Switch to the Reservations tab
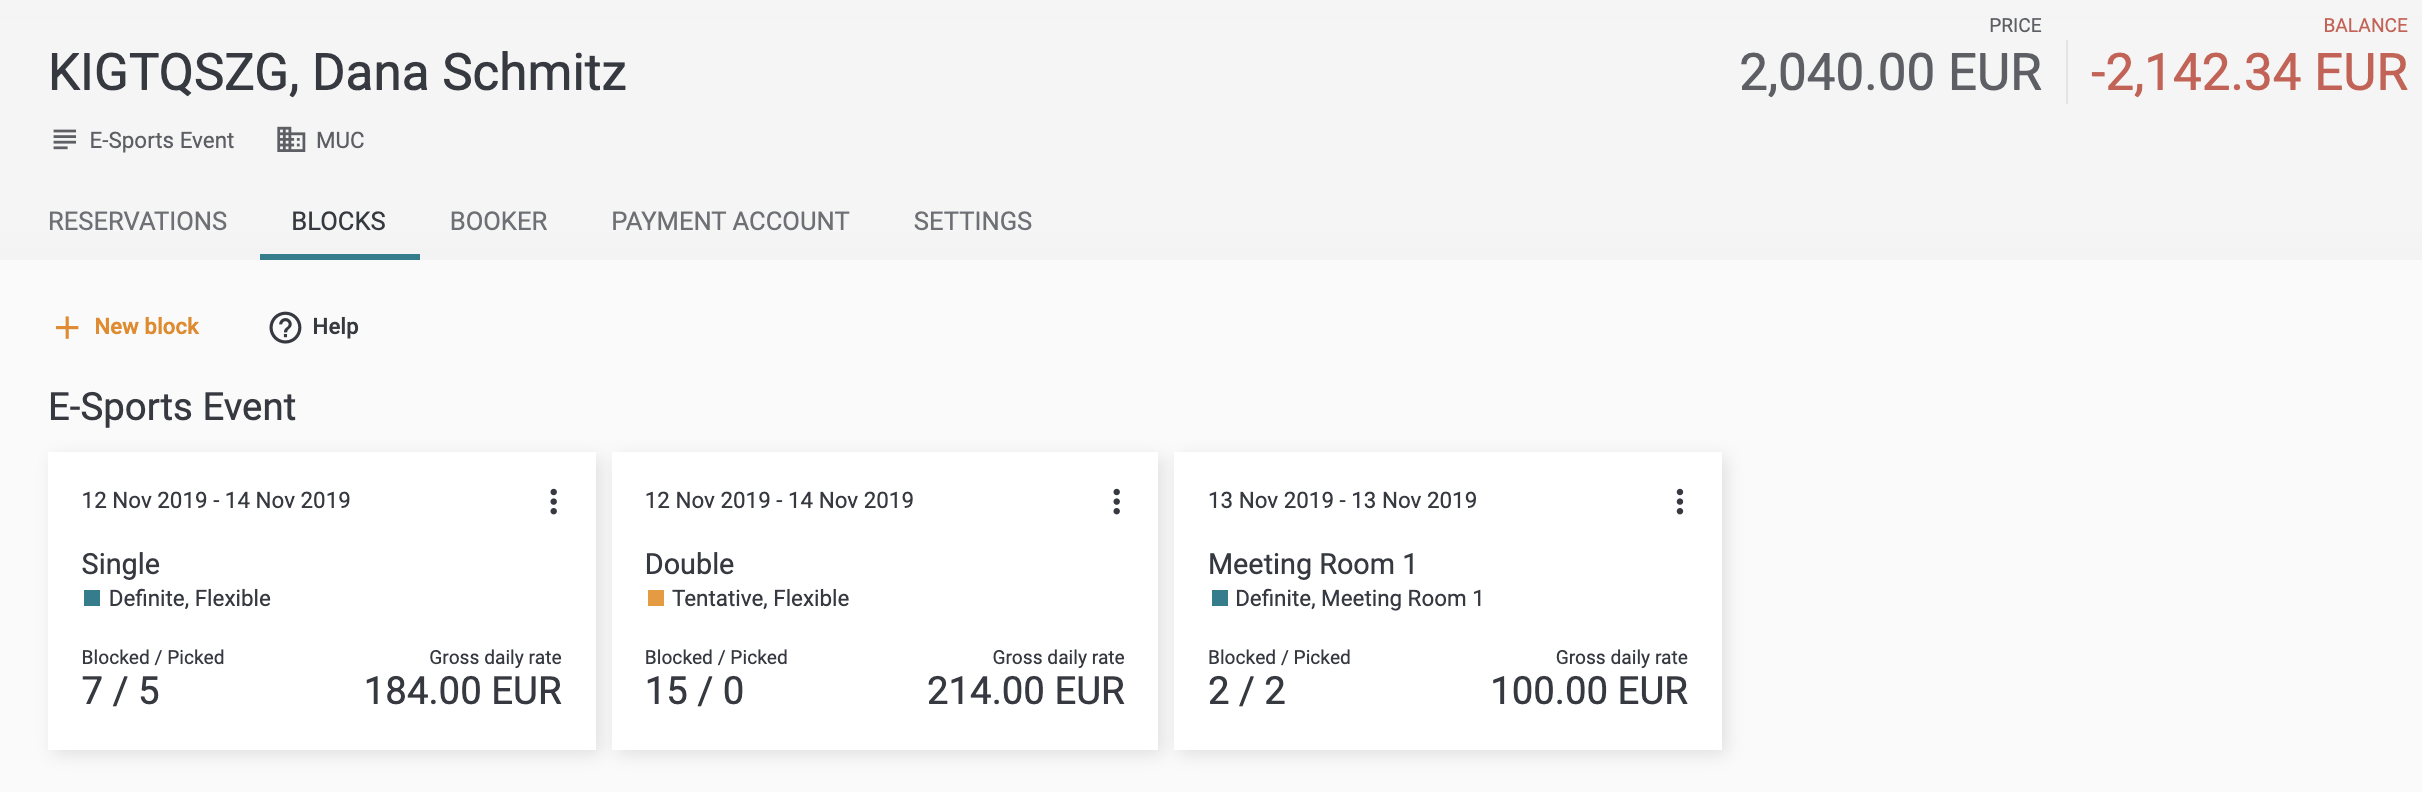2422x792 pixels. point(138,221)
